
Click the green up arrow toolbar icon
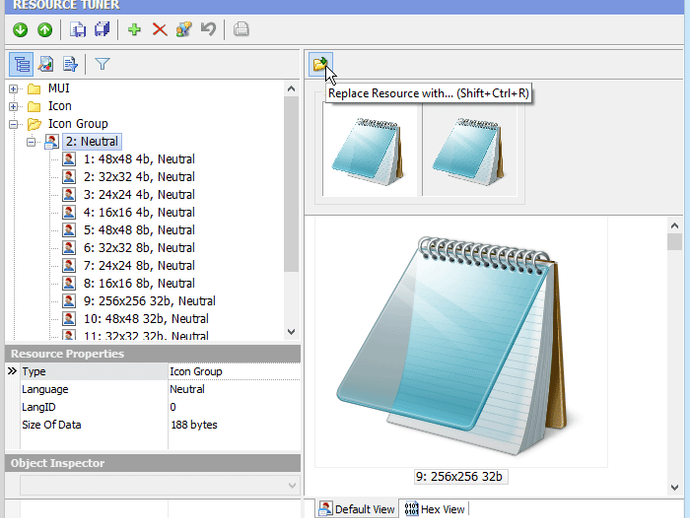tap(44, 30)
